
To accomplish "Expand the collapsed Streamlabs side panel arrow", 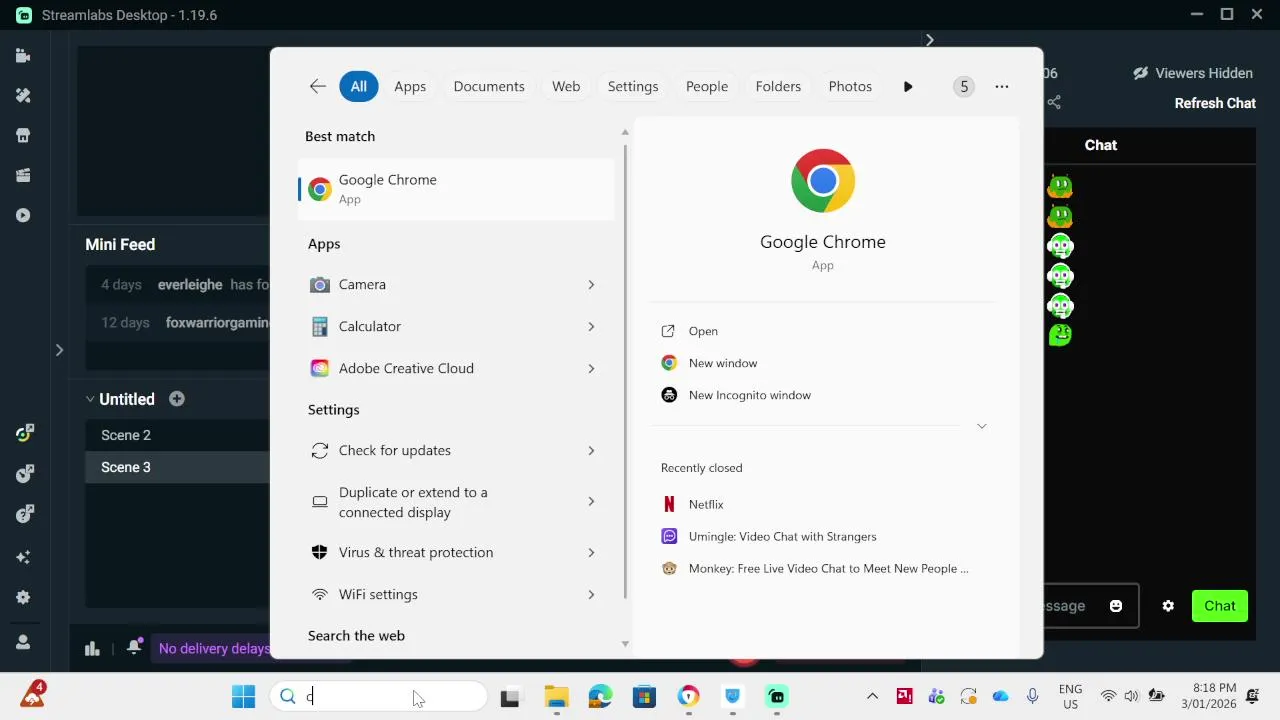I will pos(59,350).
